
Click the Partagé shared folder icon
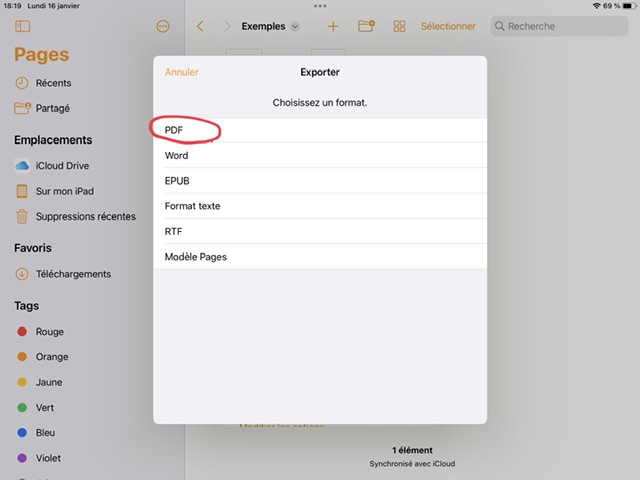click(x=22, y=108)
